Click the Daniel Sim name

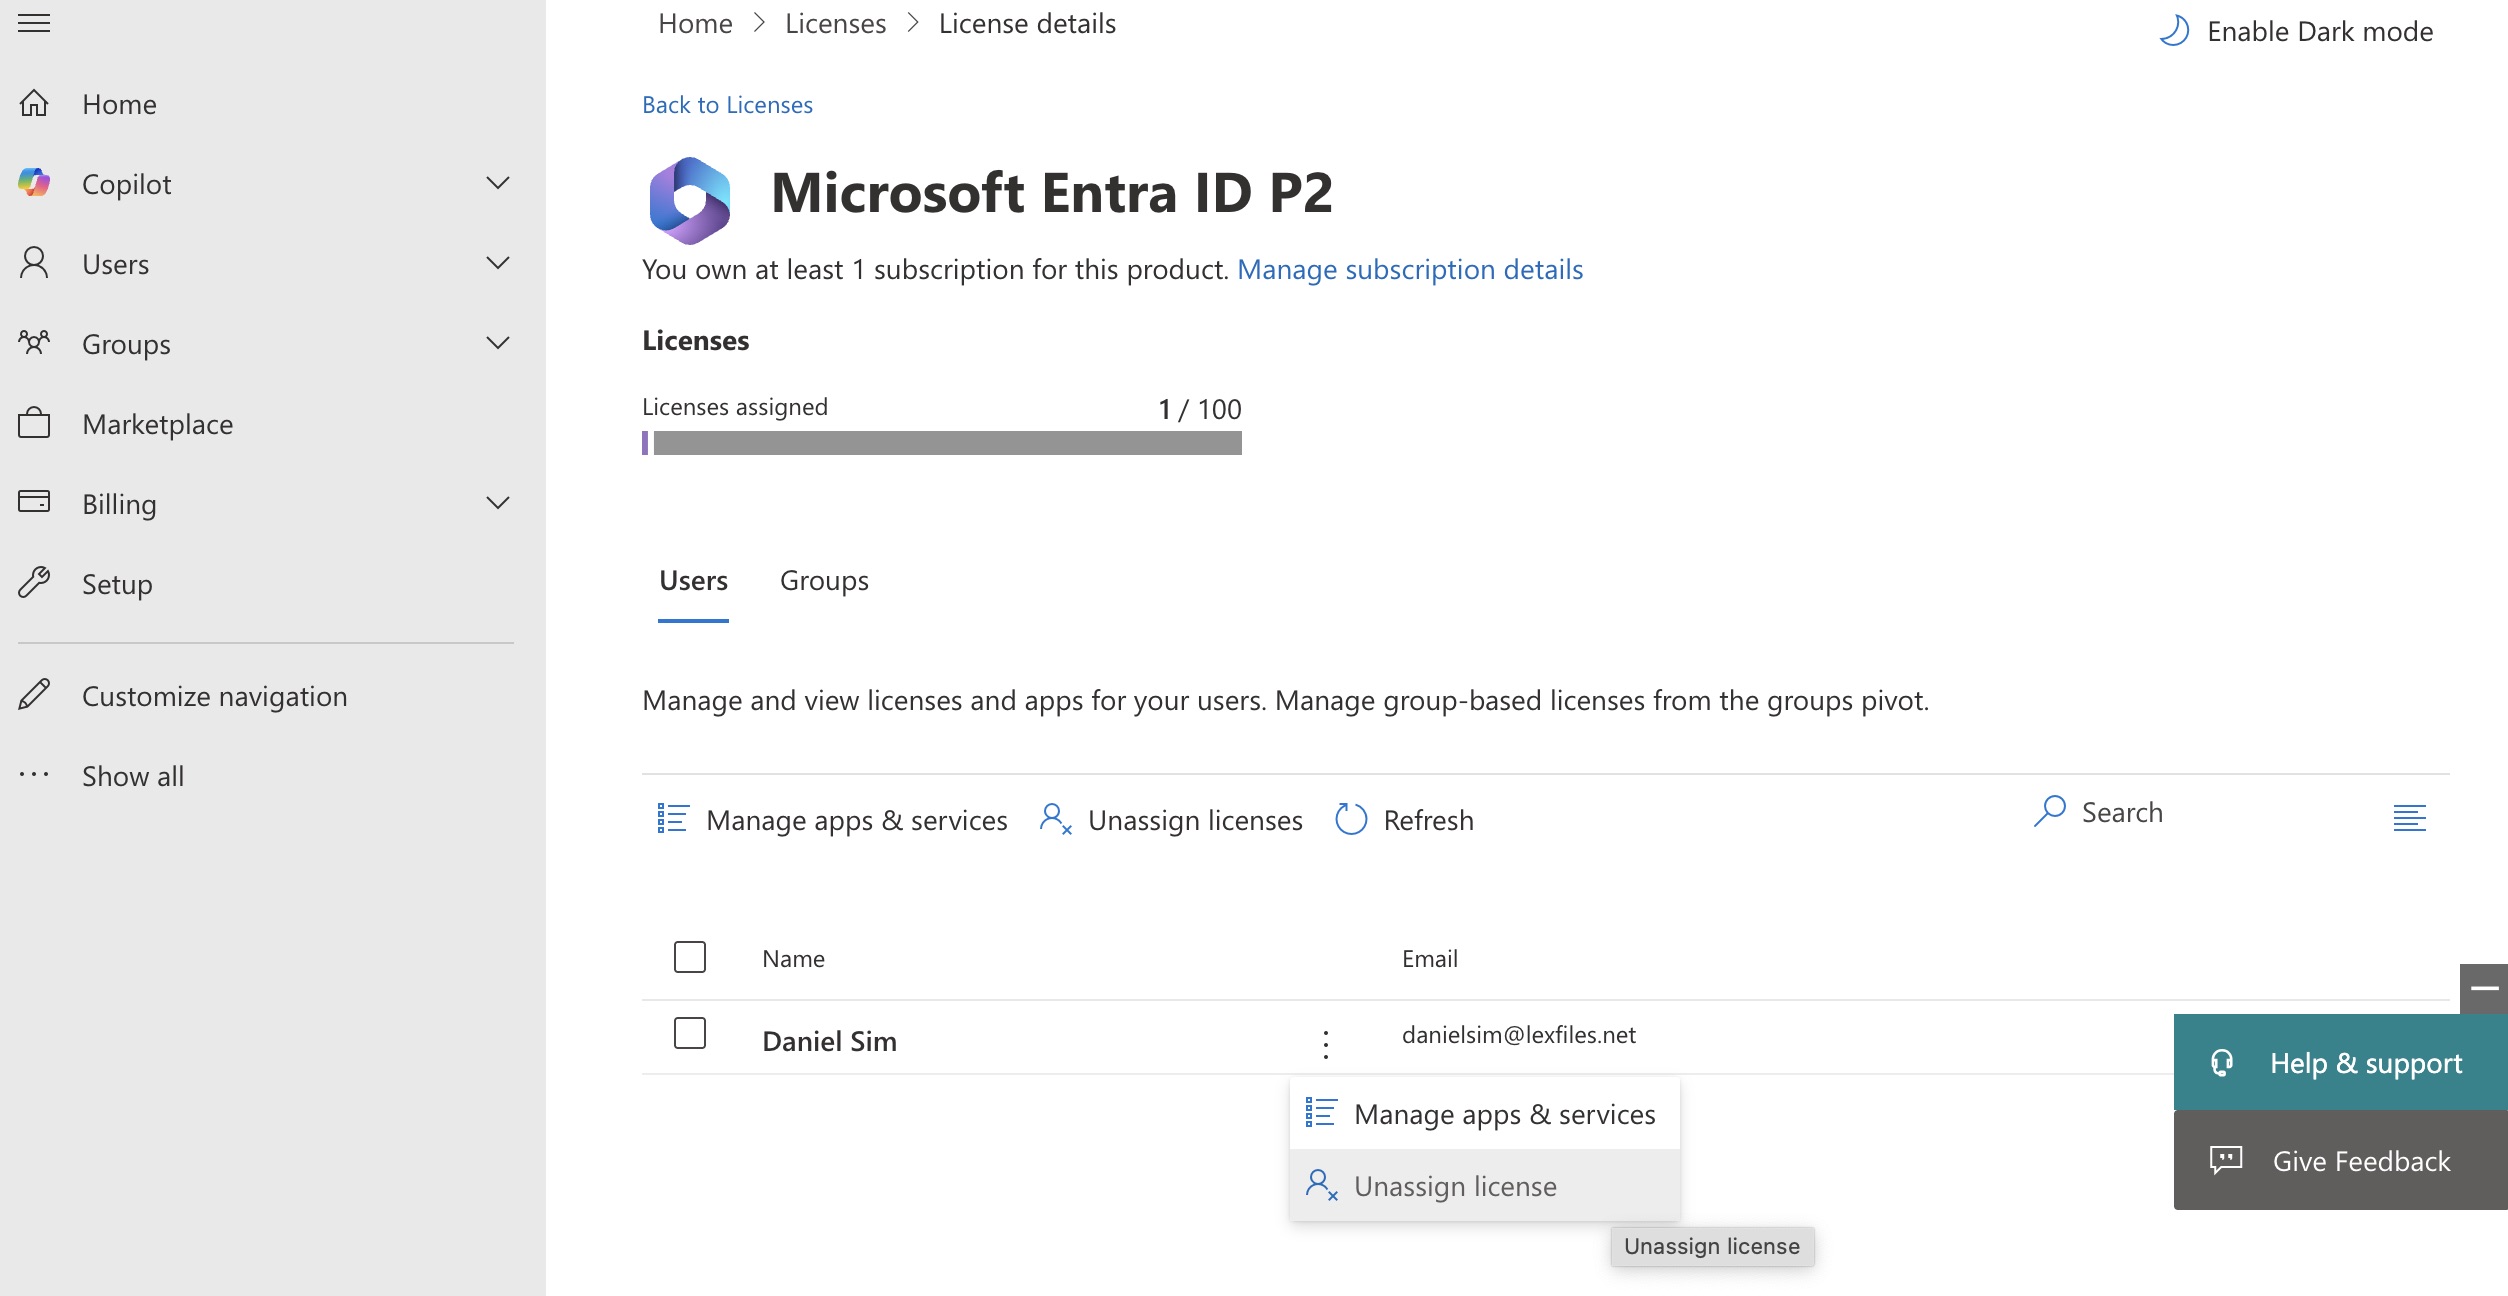point(829,1041)
